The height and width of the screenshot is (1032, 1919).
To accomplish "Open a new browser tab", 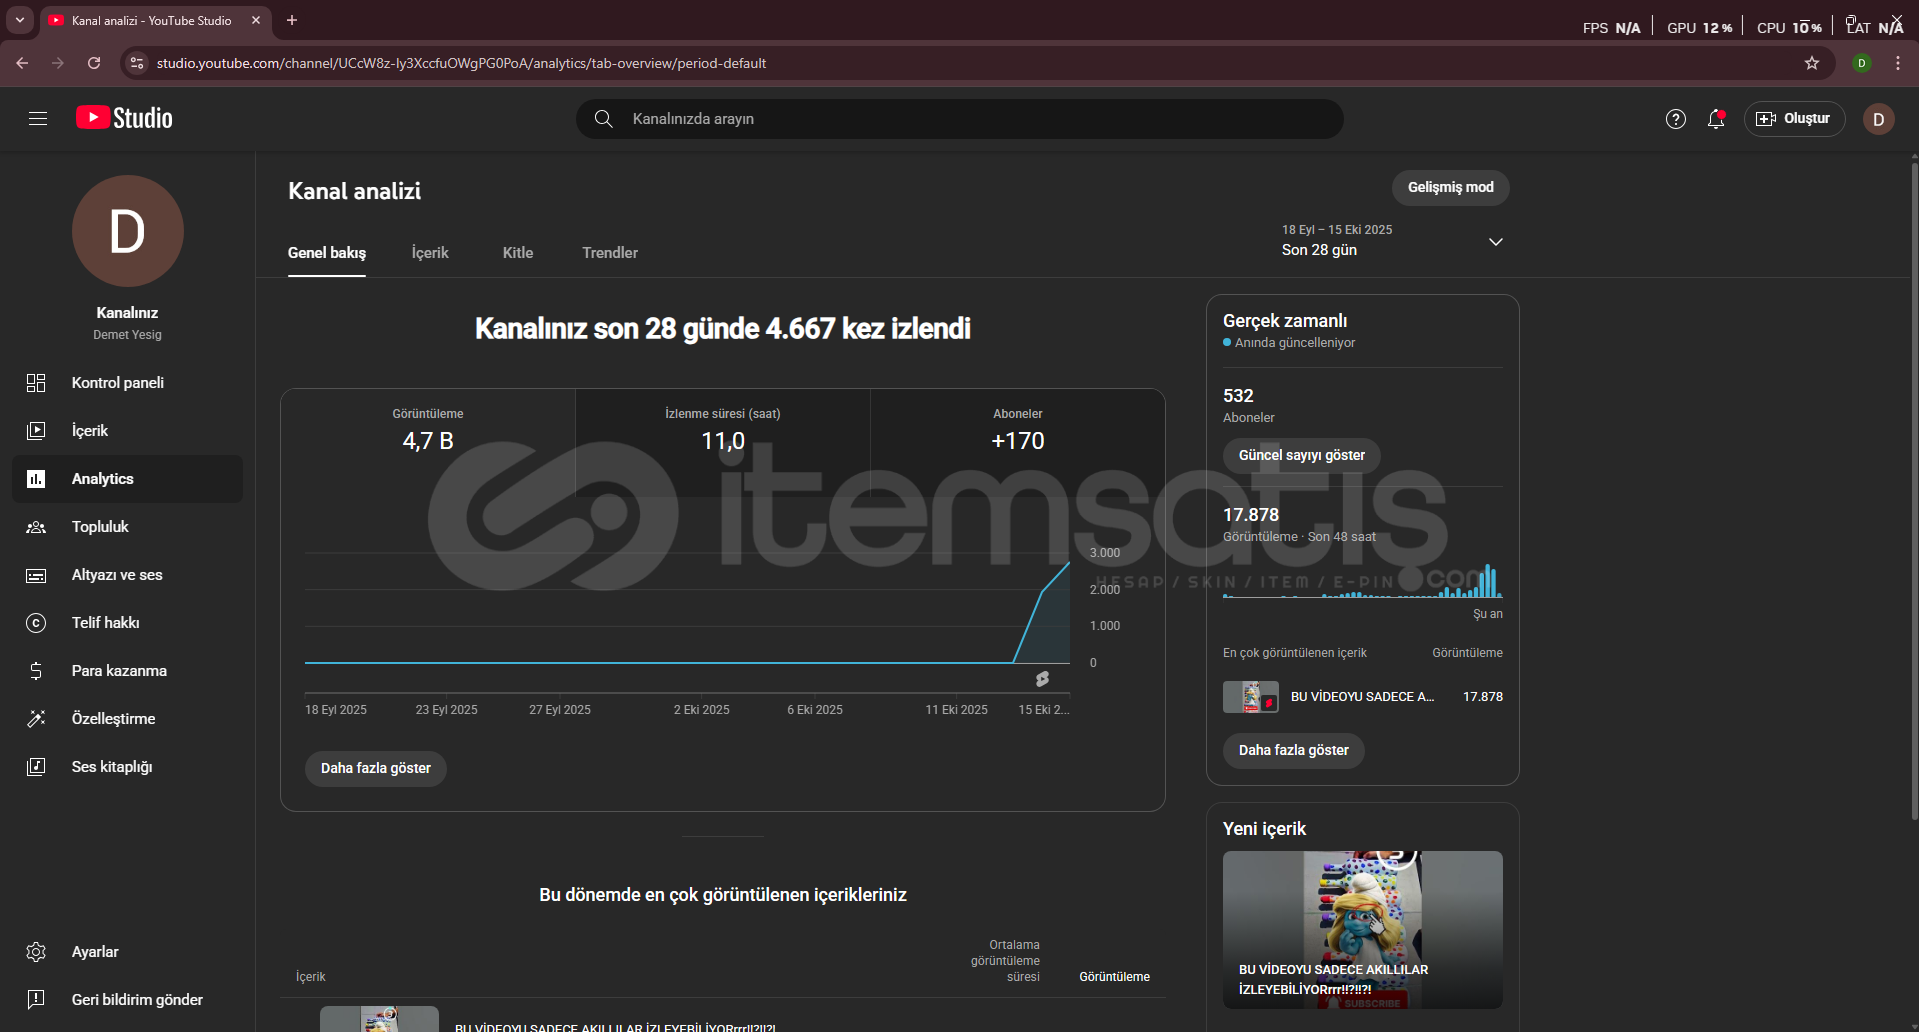I will pyautogui.click(x=292, y=20).
